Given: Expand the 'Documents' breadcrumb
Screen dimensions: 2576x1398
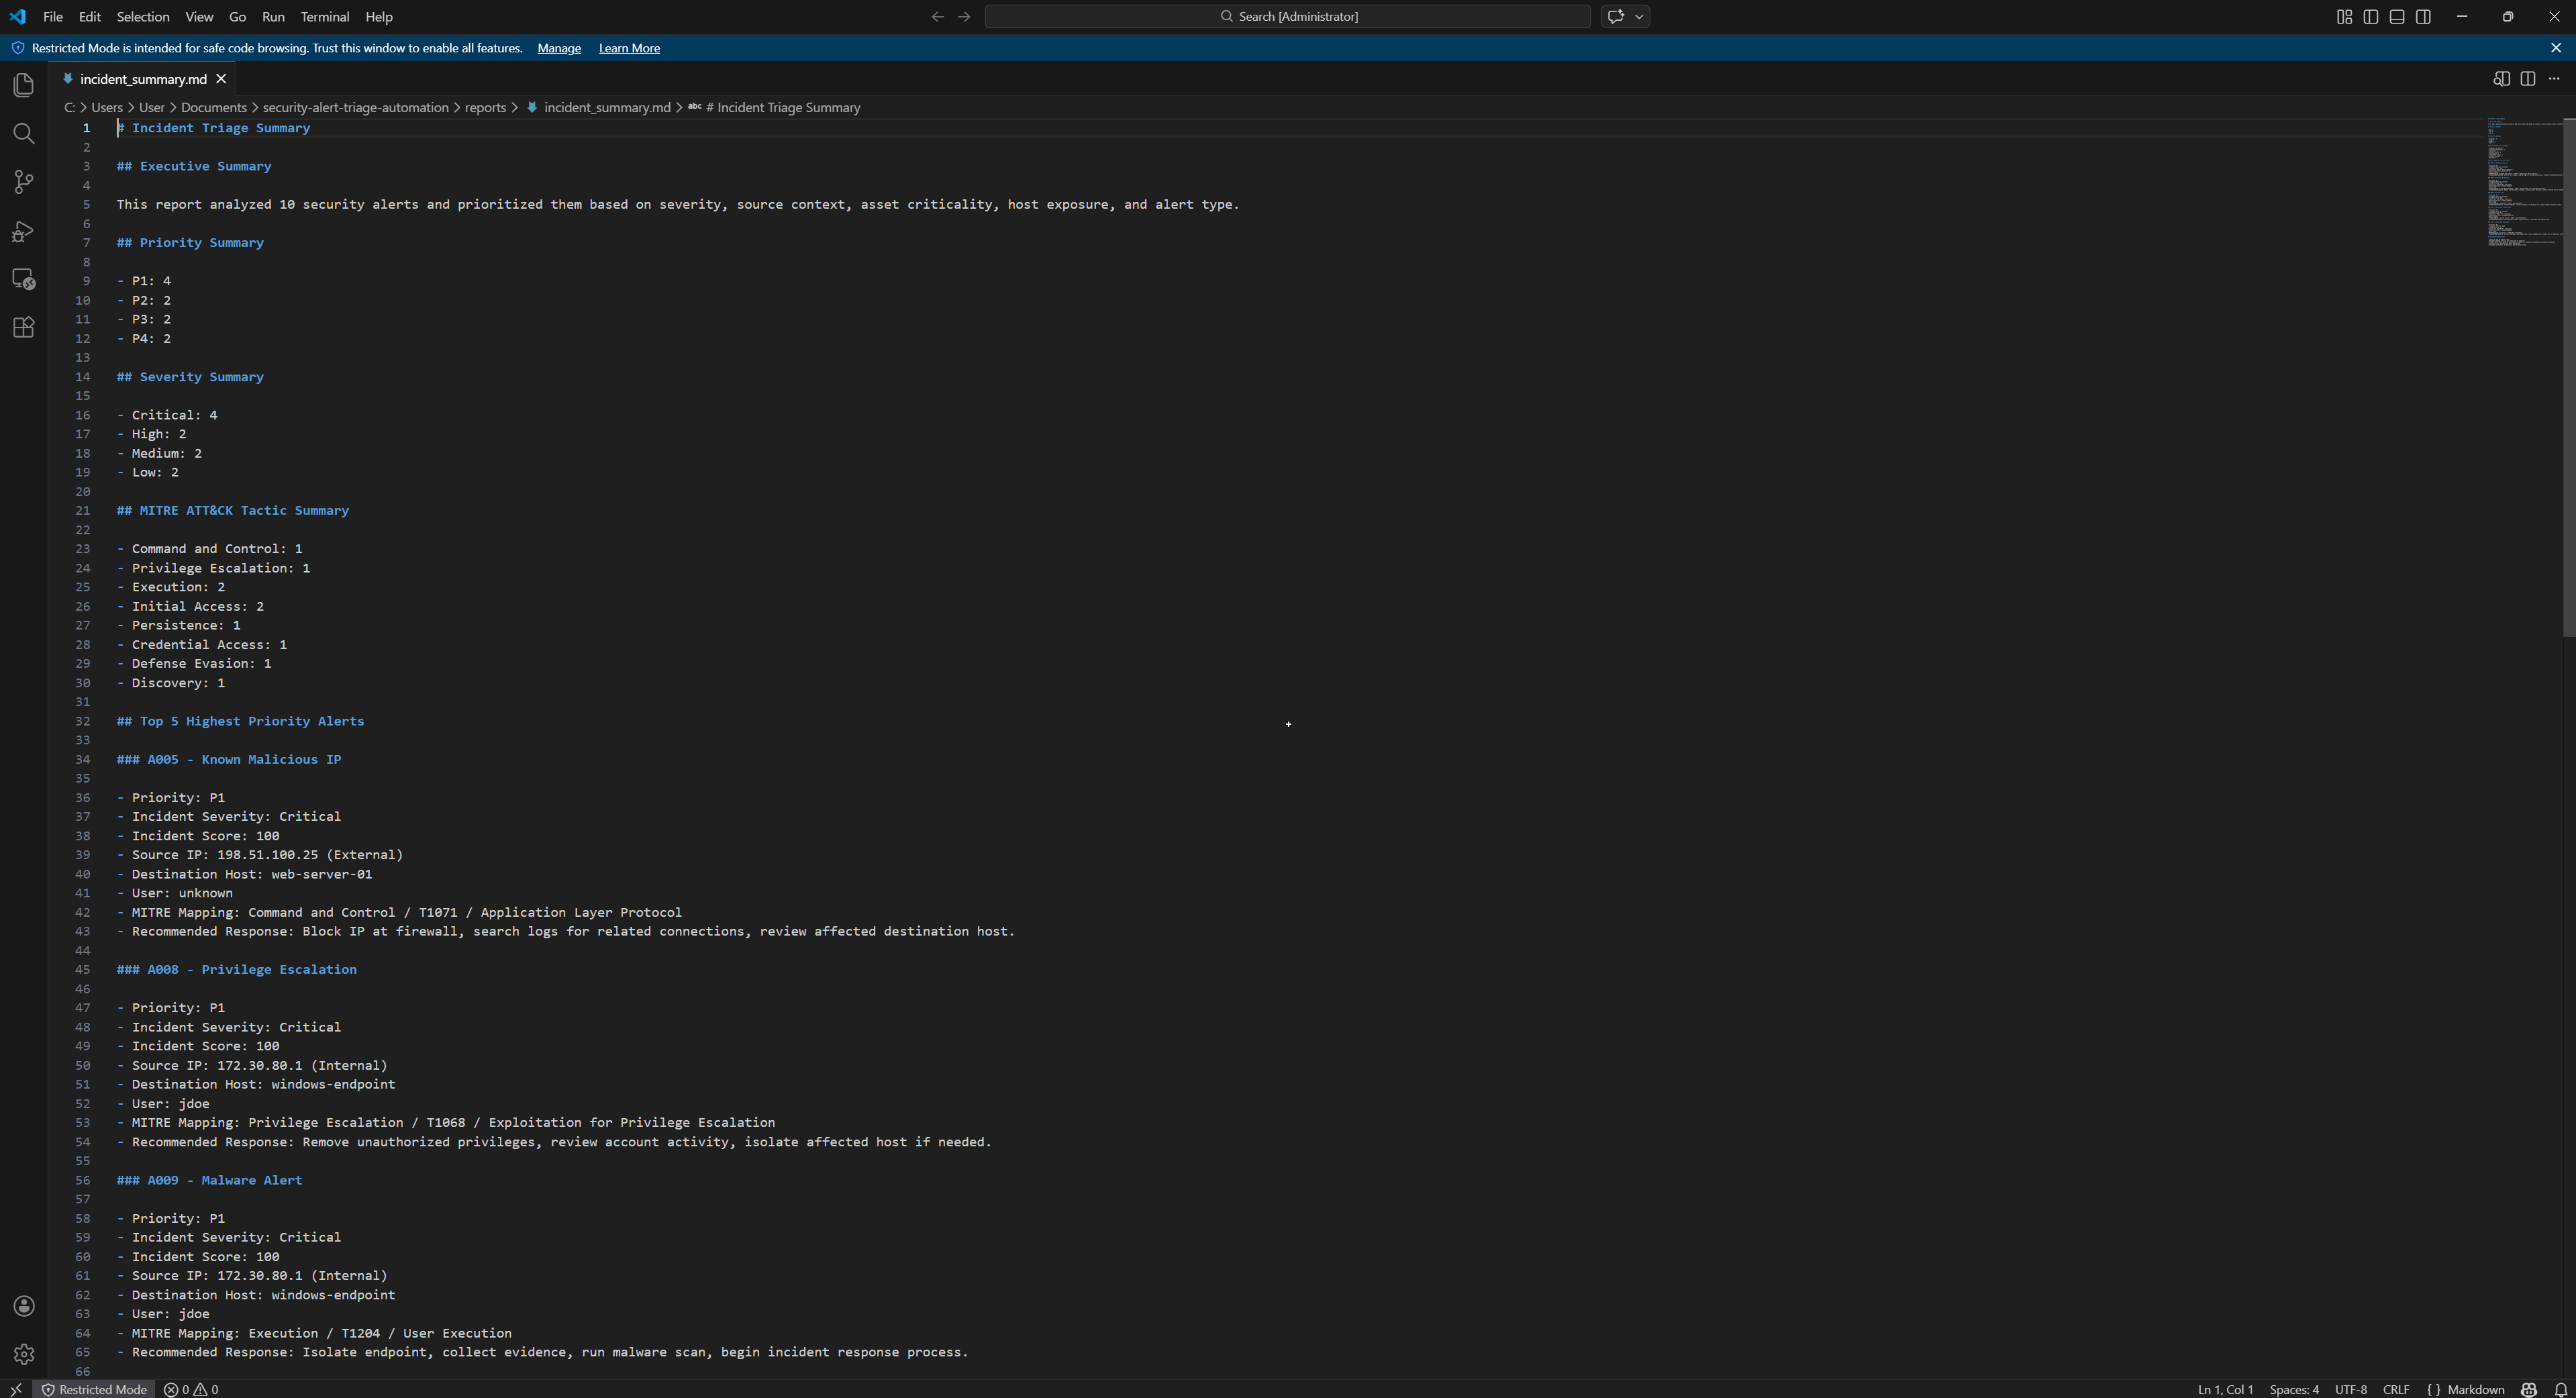Looking at the screenshot, I should pyautogui.click(x=213, y=107).
